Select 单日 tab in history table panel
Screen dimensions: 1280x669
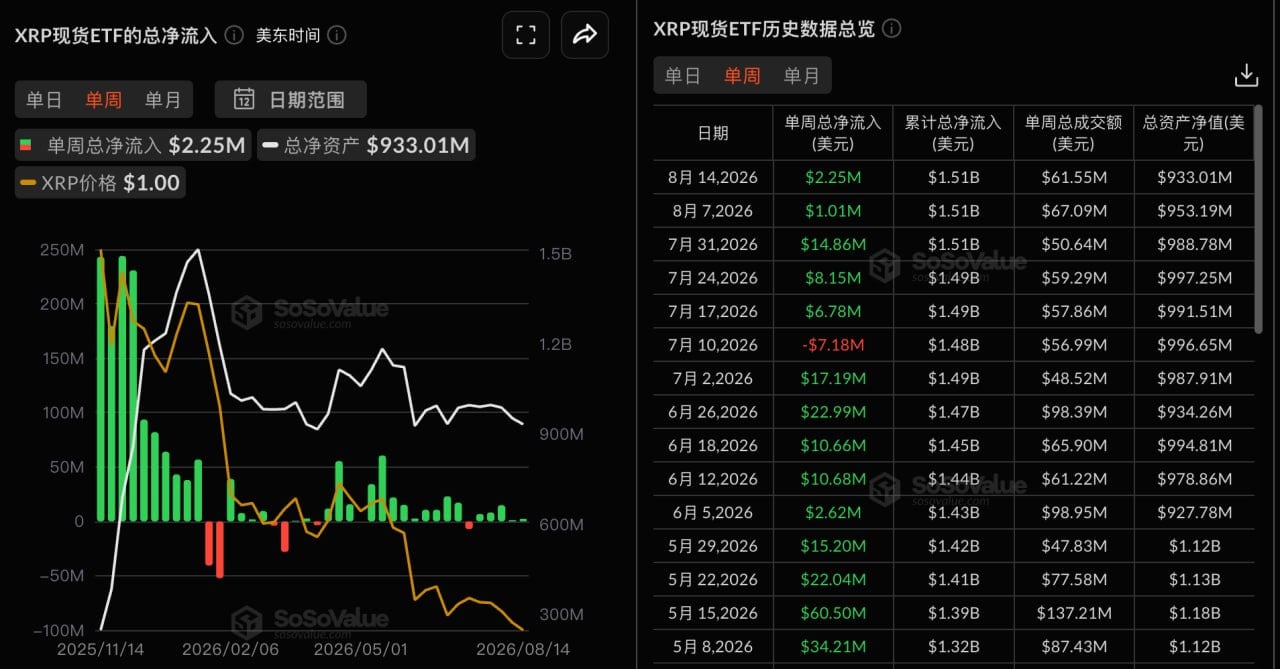click(683, 76)
